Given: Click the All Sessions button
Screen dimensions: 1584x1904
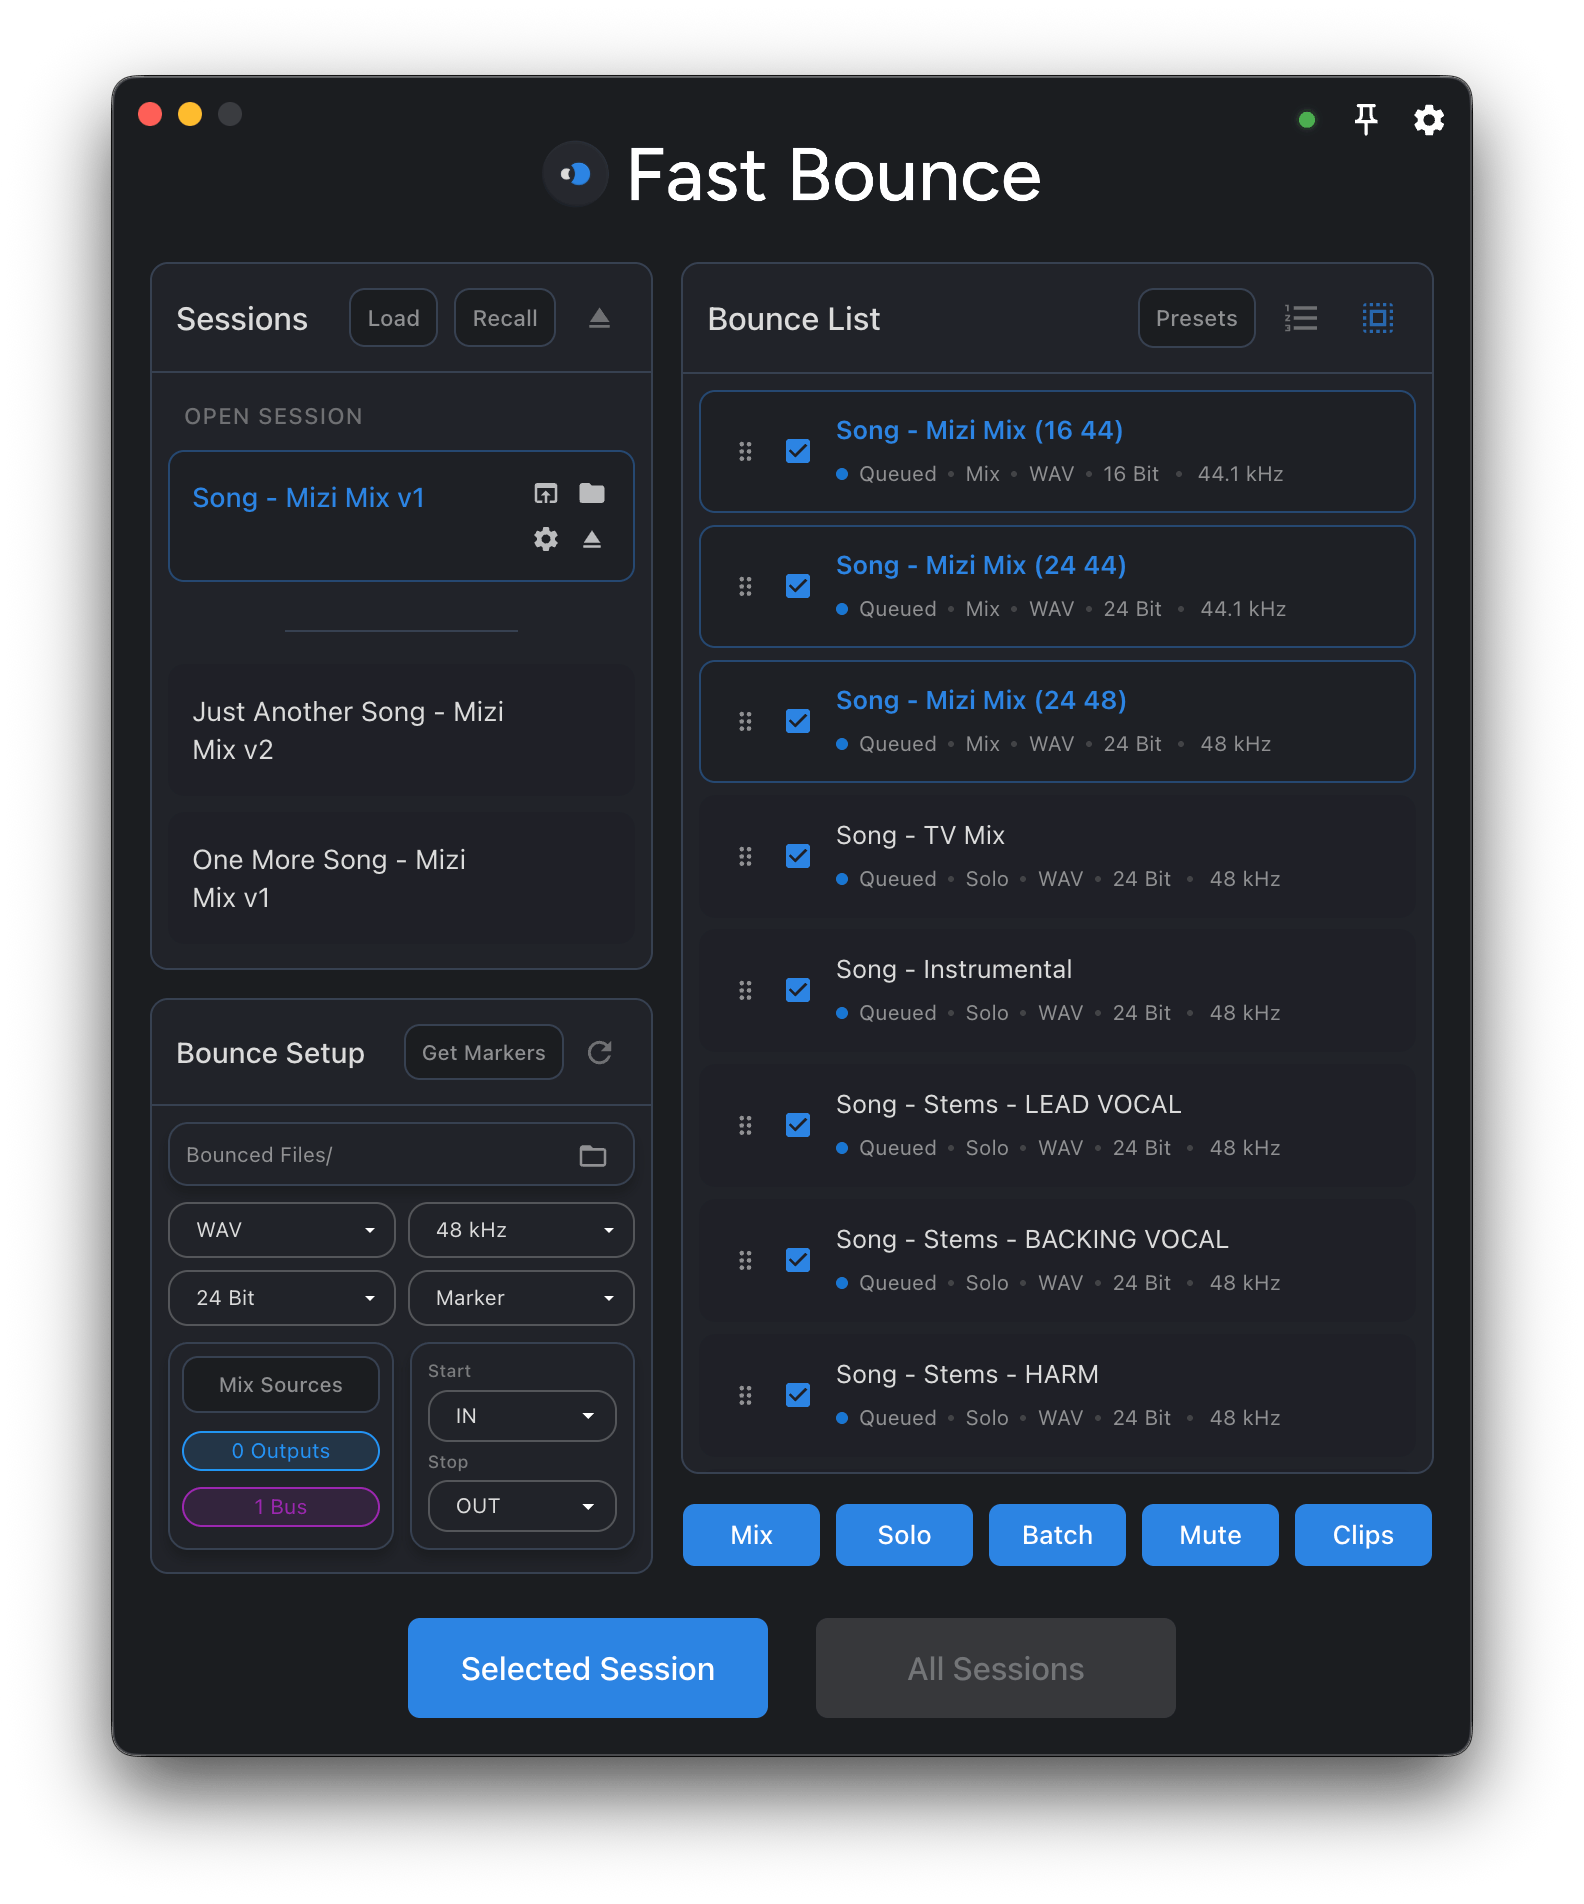Looking at the screenshot, I should click(x=996, y=1668).
